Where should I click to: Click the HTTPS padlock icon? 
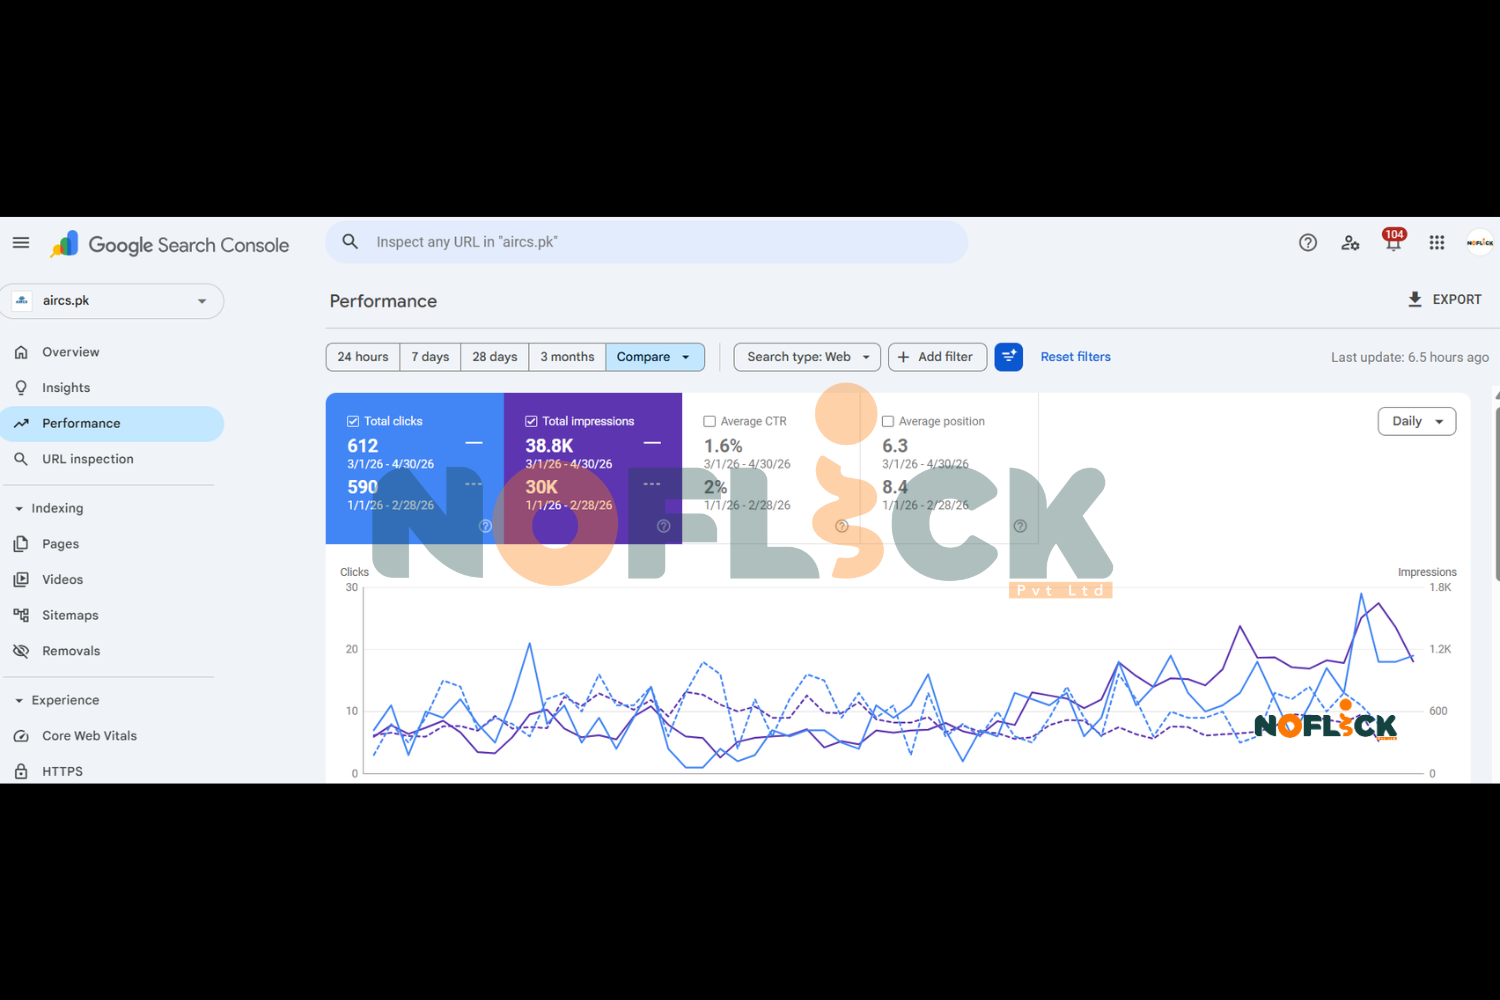point(21,771)
